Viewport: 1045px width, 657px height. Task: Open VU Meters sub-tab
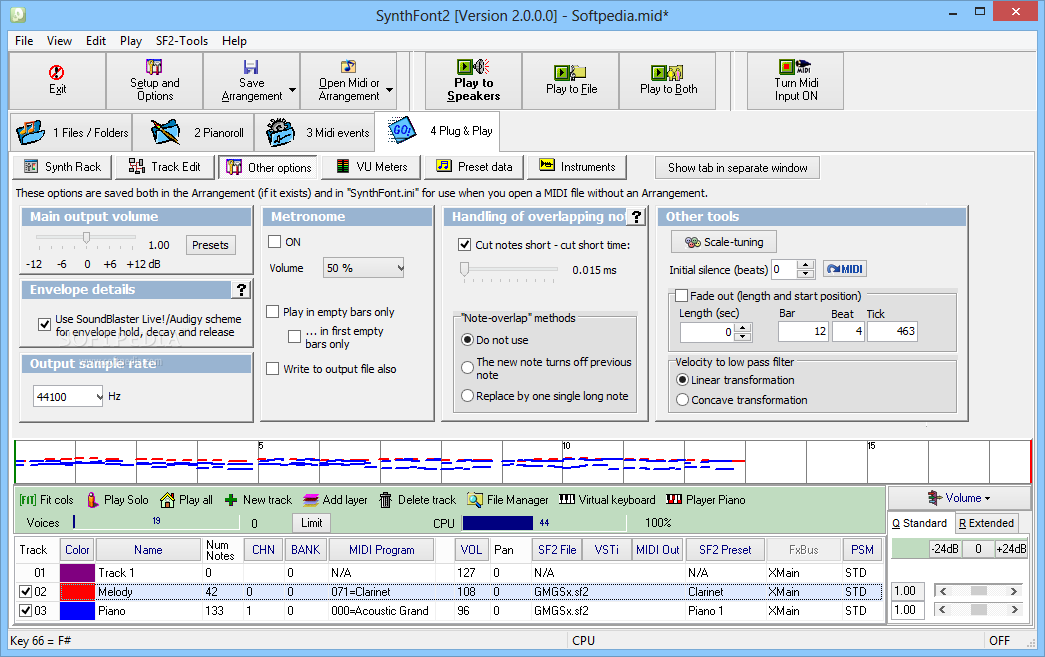[371, 167]
